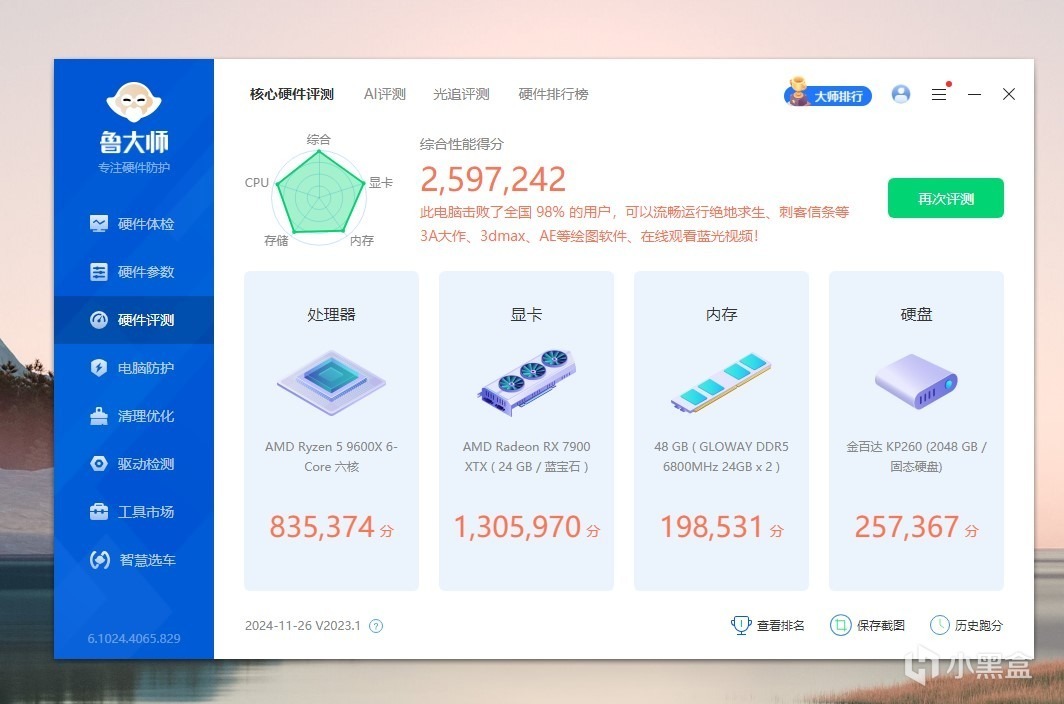Switch to AI评测 tab
The width and height of the screenshot is (1064, 704).
[x=385, y=94]
